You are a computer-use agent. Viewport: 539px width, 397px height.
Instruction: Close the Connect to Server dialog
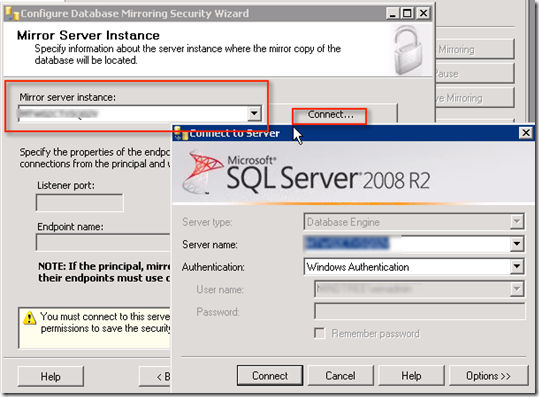pyautogui.click(x=526, y=133)
